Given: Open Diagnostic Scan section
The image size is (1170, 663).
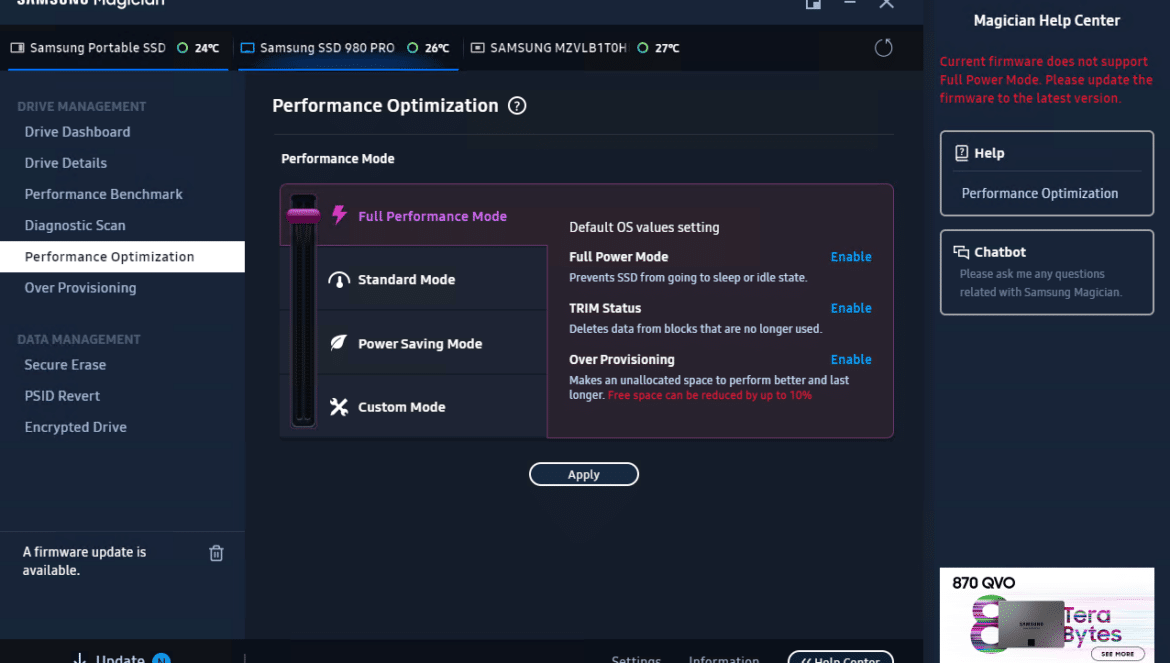Looking at the screenshot, I should click(x=75, y=225).
